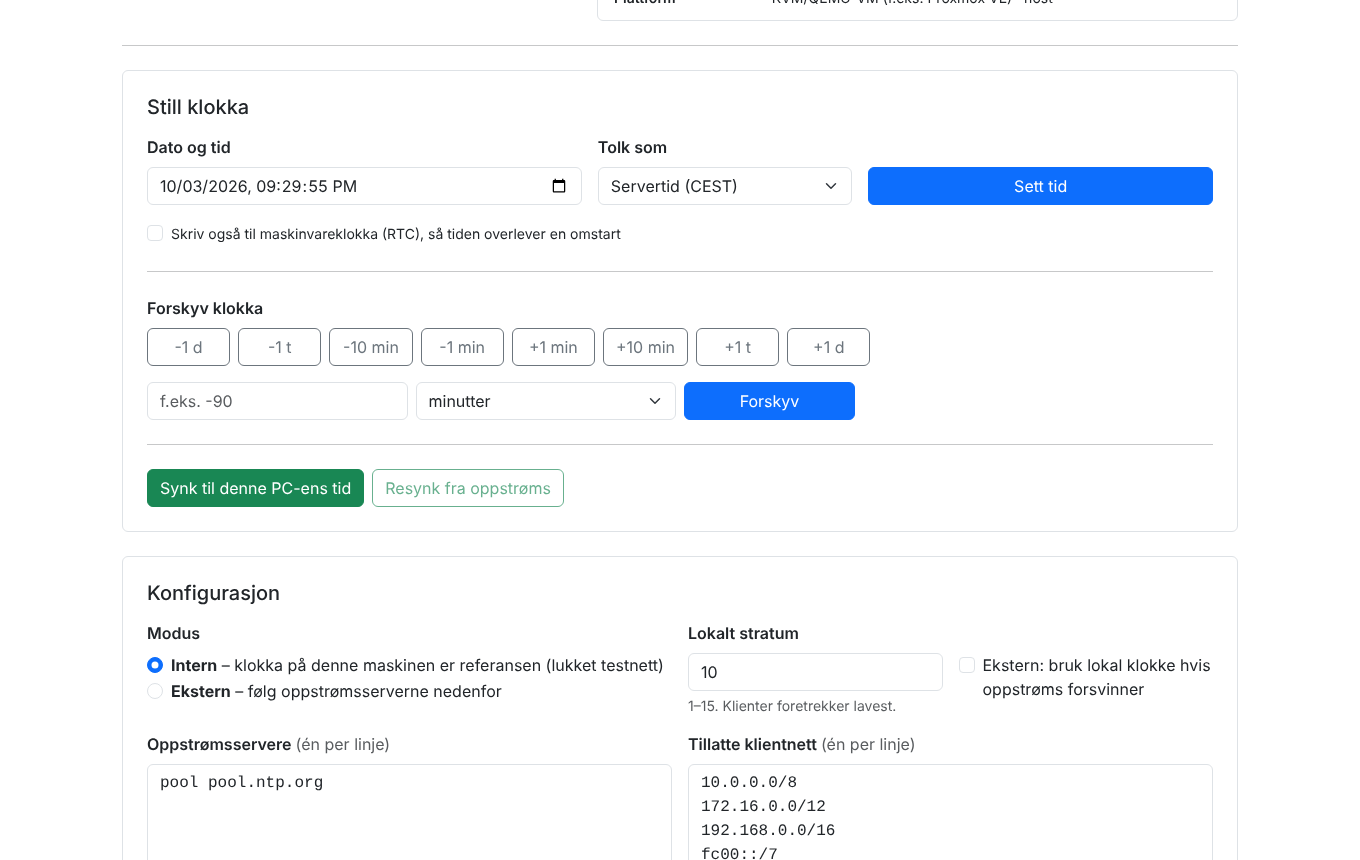Click the Still klokka heading
This screenshot has width=1360, height=860.
coord(198,107)
